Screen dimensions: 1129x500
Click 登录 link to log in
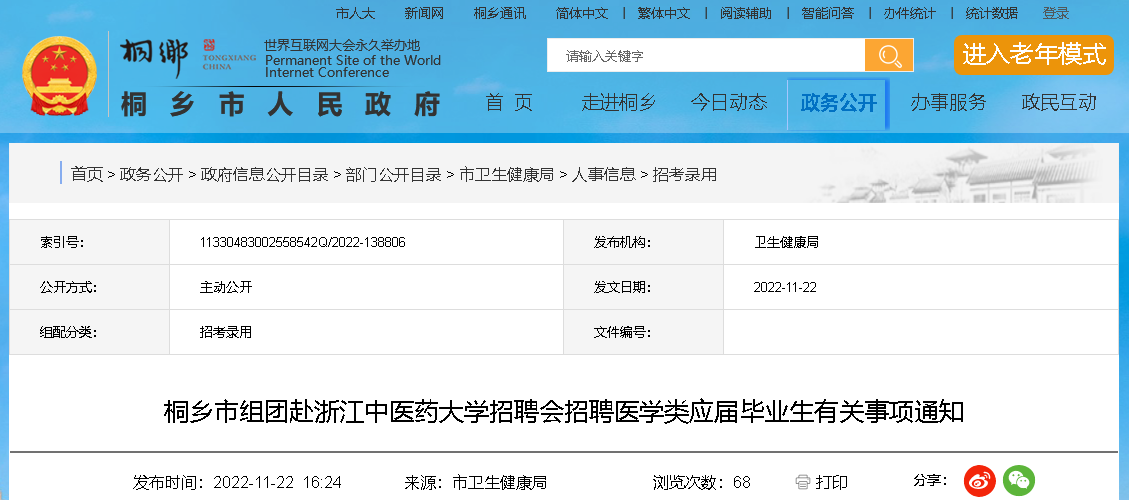[1056, 13]
